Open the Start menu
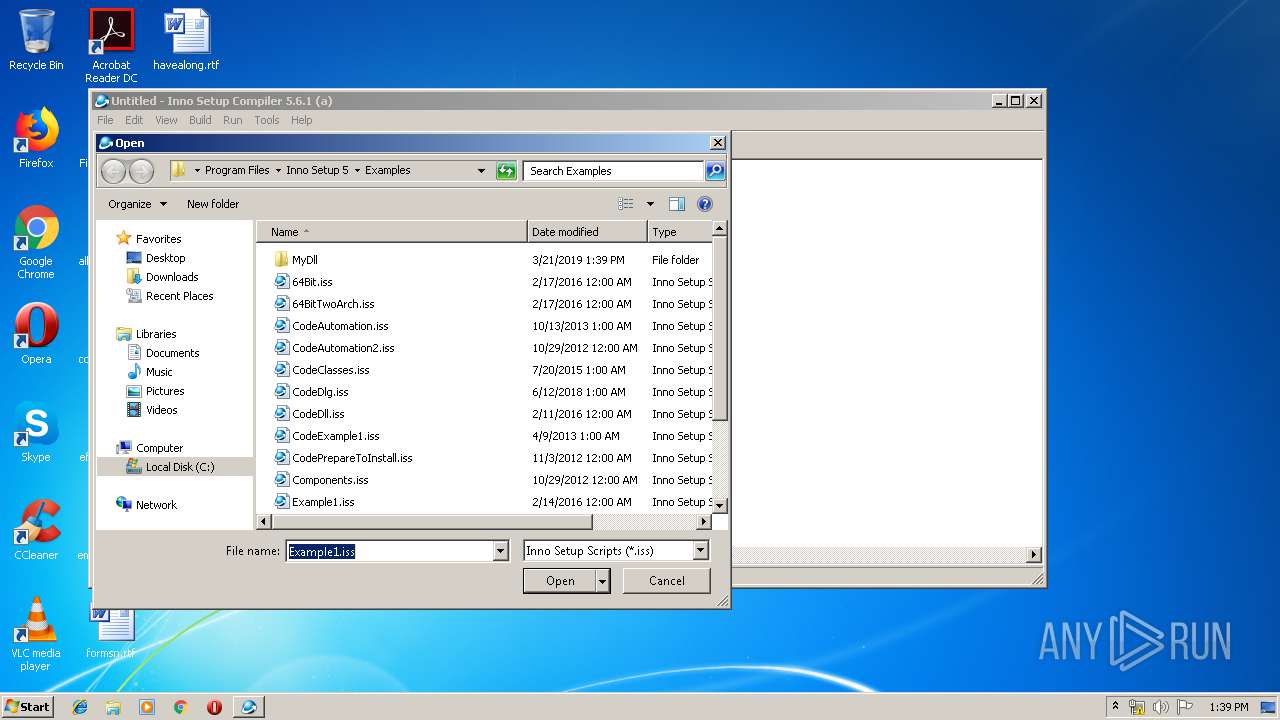 click(x=28, y=707)
